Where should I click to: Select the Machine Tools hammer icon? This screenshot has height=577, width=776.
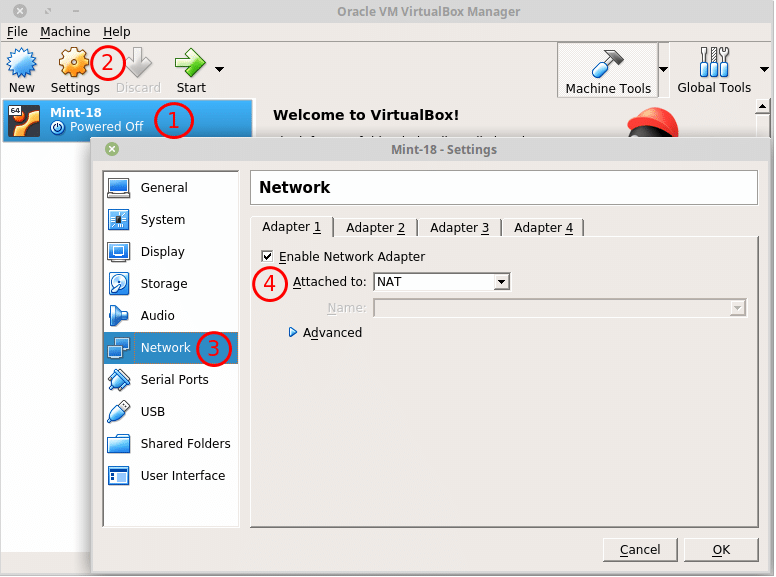(607, 64)
